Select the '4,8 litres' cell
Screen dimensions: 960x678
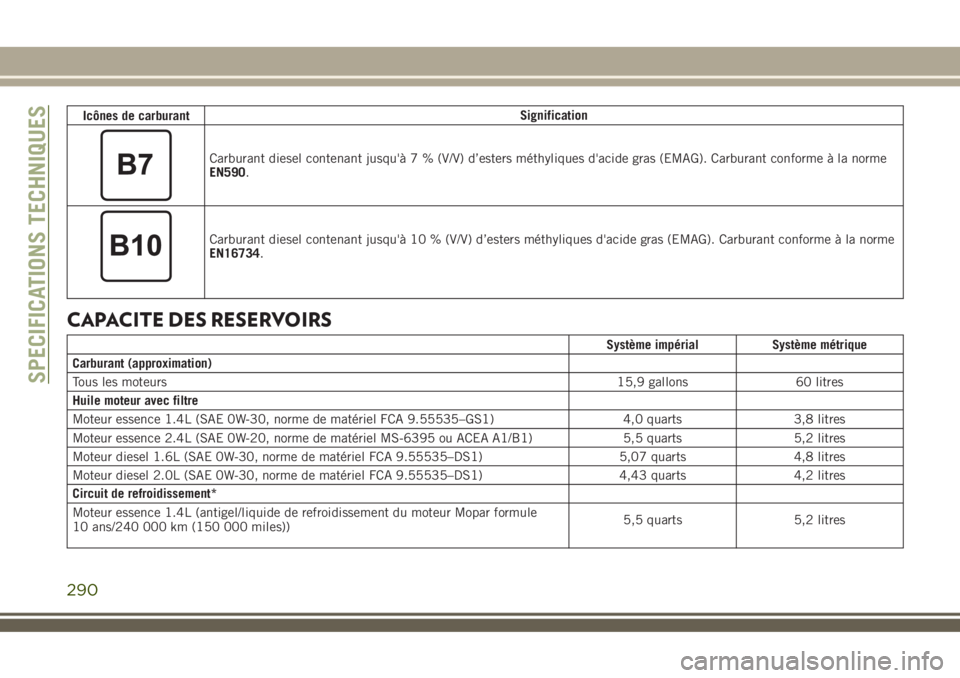[x=819, y=457]
